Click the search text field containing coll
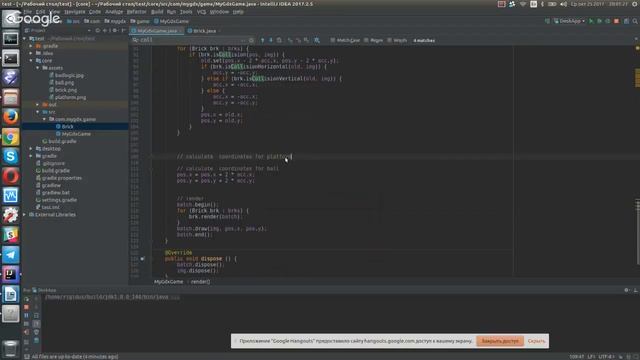This screenshot has height=360, width=640. (x=192, y=40)
